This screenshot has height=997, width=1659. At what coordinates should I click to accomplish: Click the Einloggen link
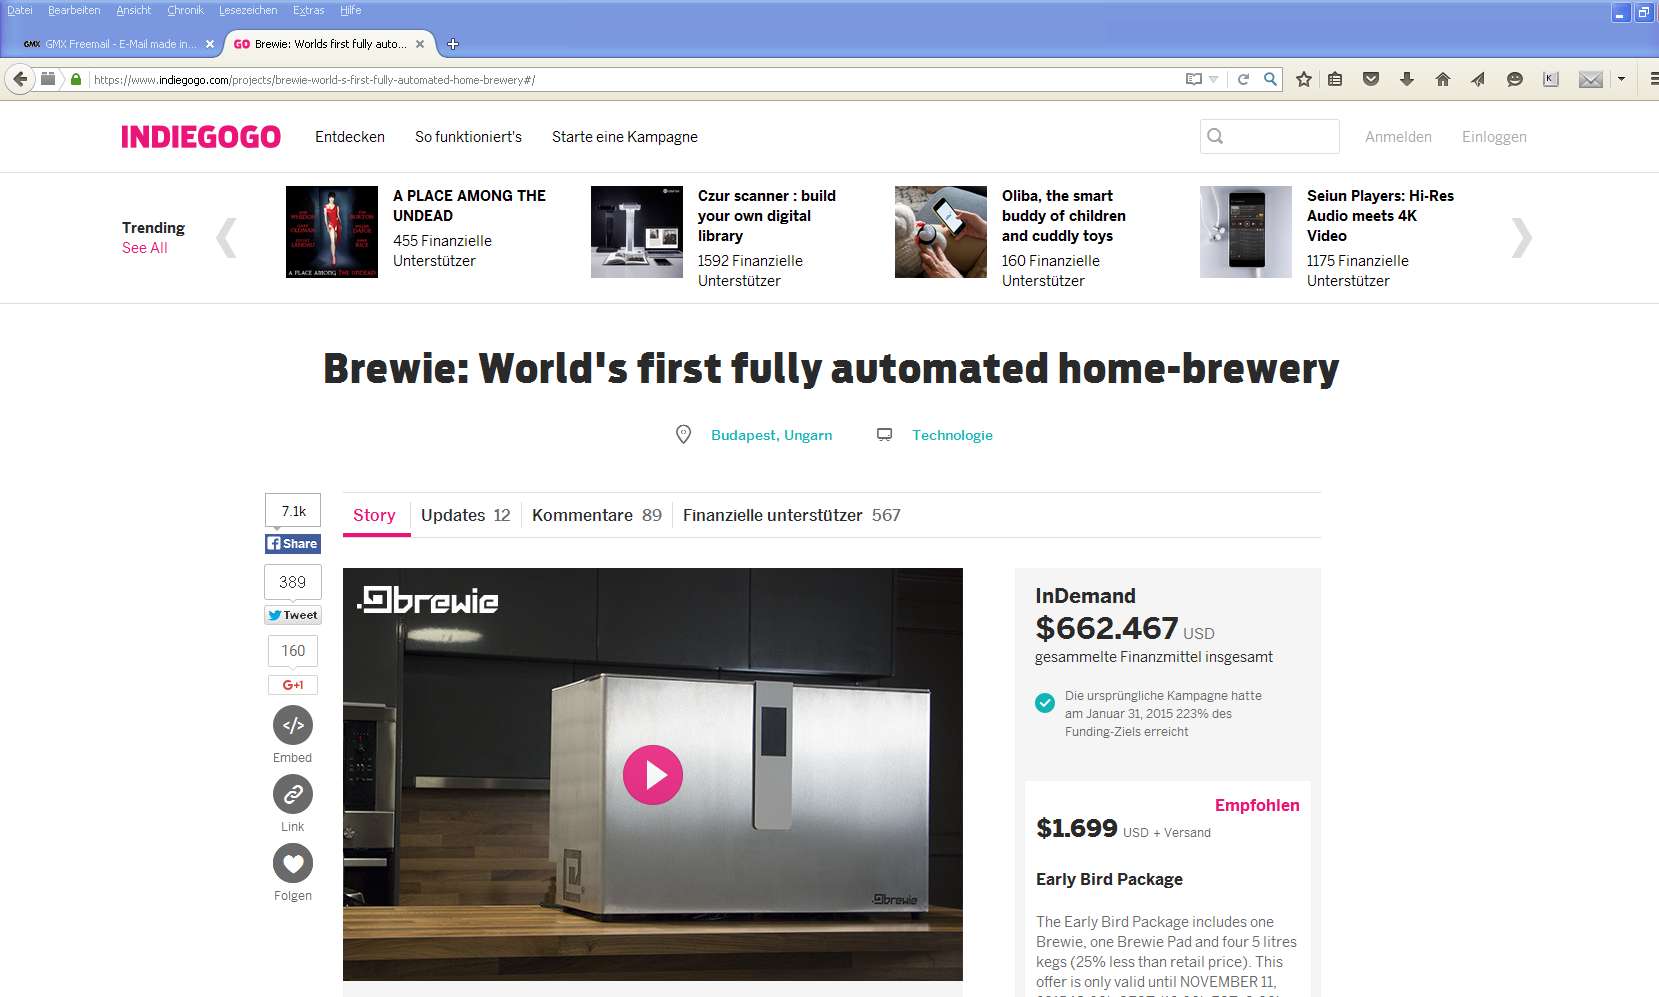click(x=1494, y=137)
